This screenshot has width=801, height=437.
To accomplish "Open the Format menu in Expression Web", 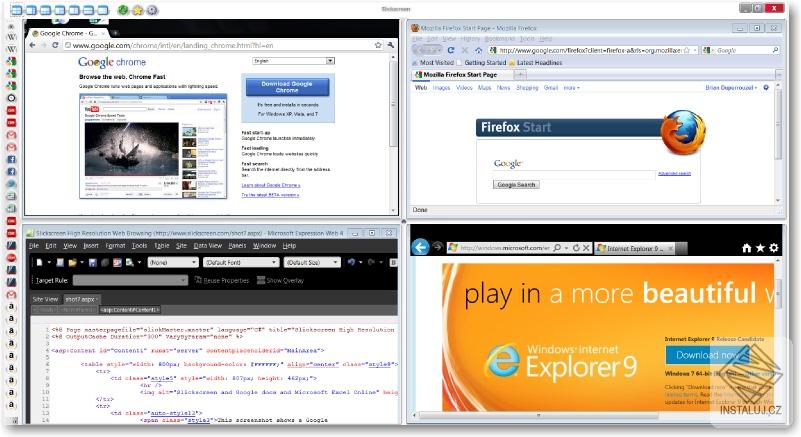I will (x=115, y=246).
